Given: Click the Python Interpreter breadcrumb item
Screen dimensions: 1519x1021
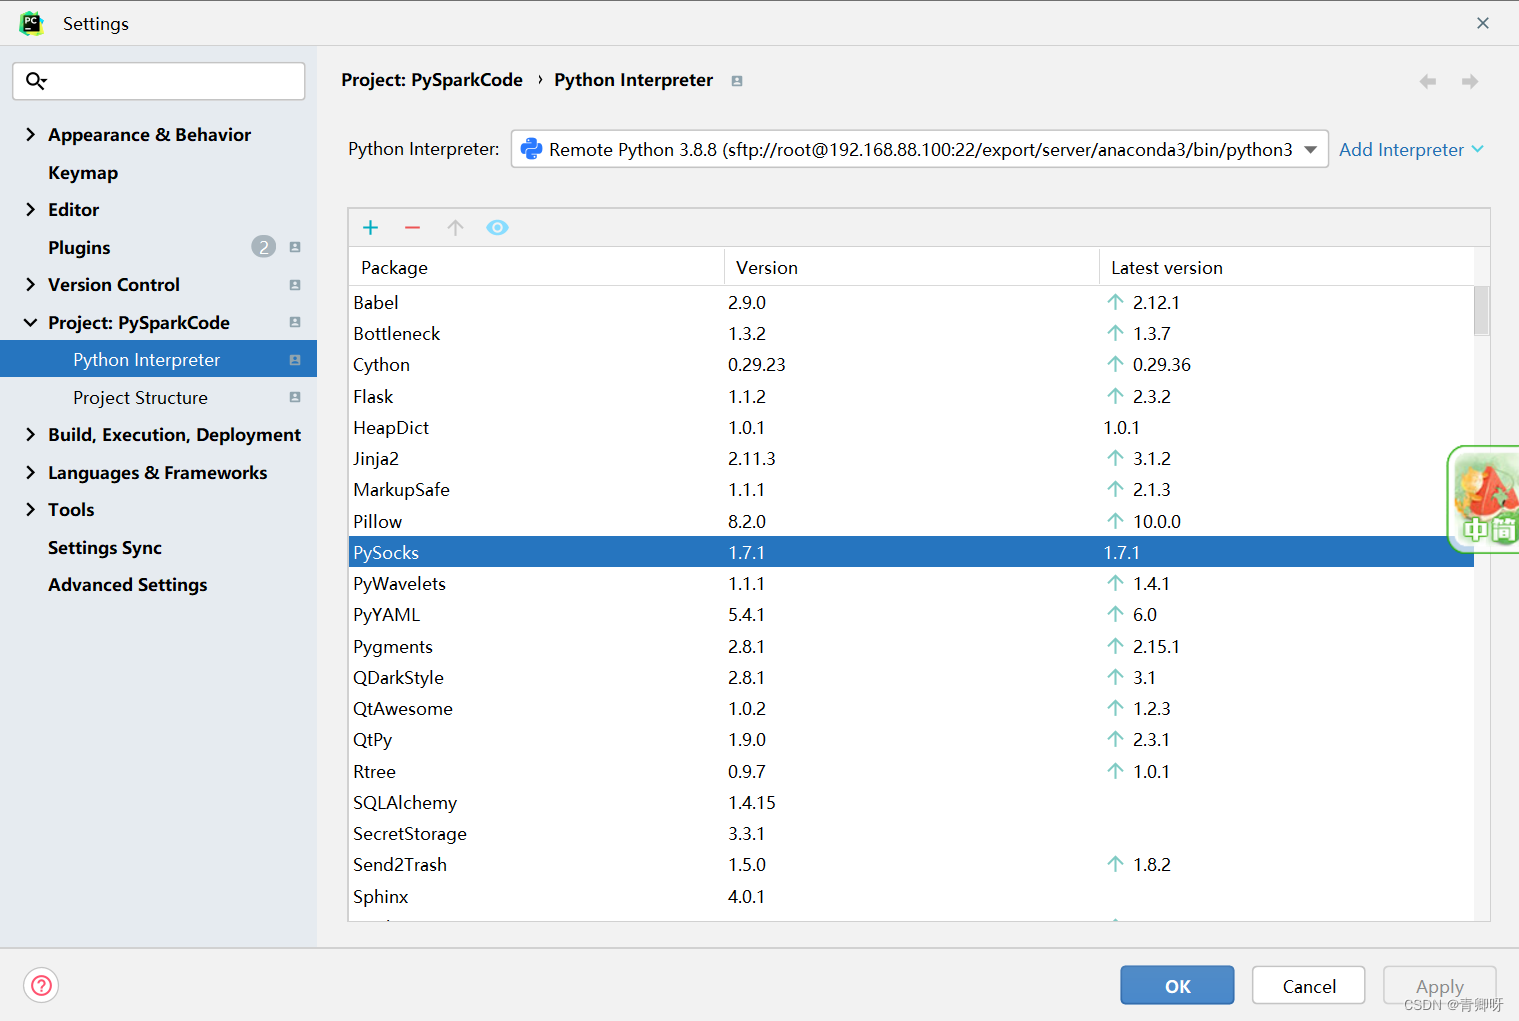Looking at the screenshot, I should coord(633,80).
